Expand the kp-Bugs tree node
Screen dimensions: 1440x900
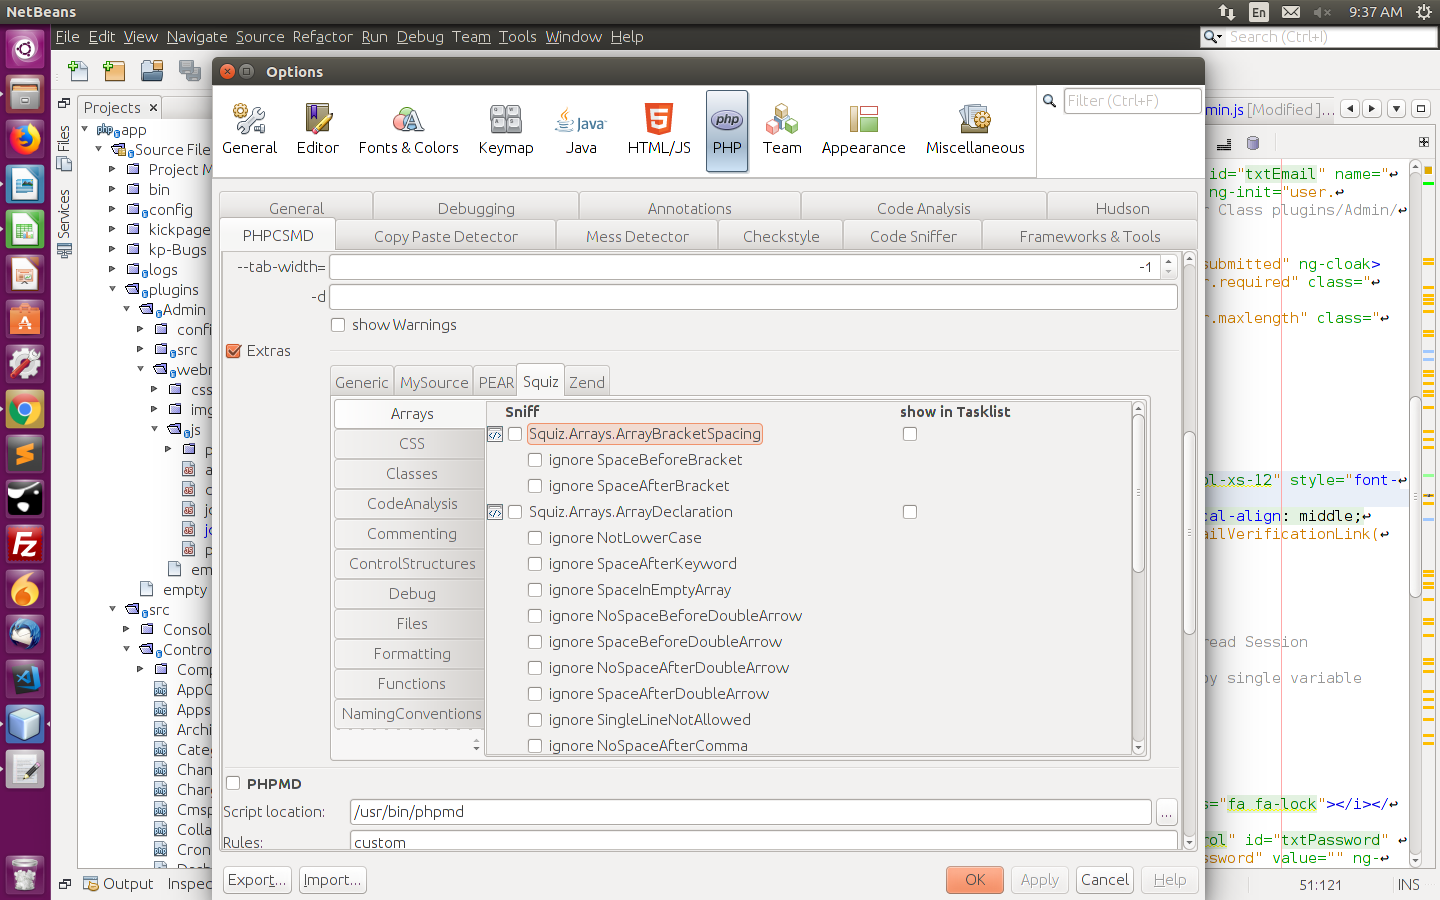tap(113, 249)
